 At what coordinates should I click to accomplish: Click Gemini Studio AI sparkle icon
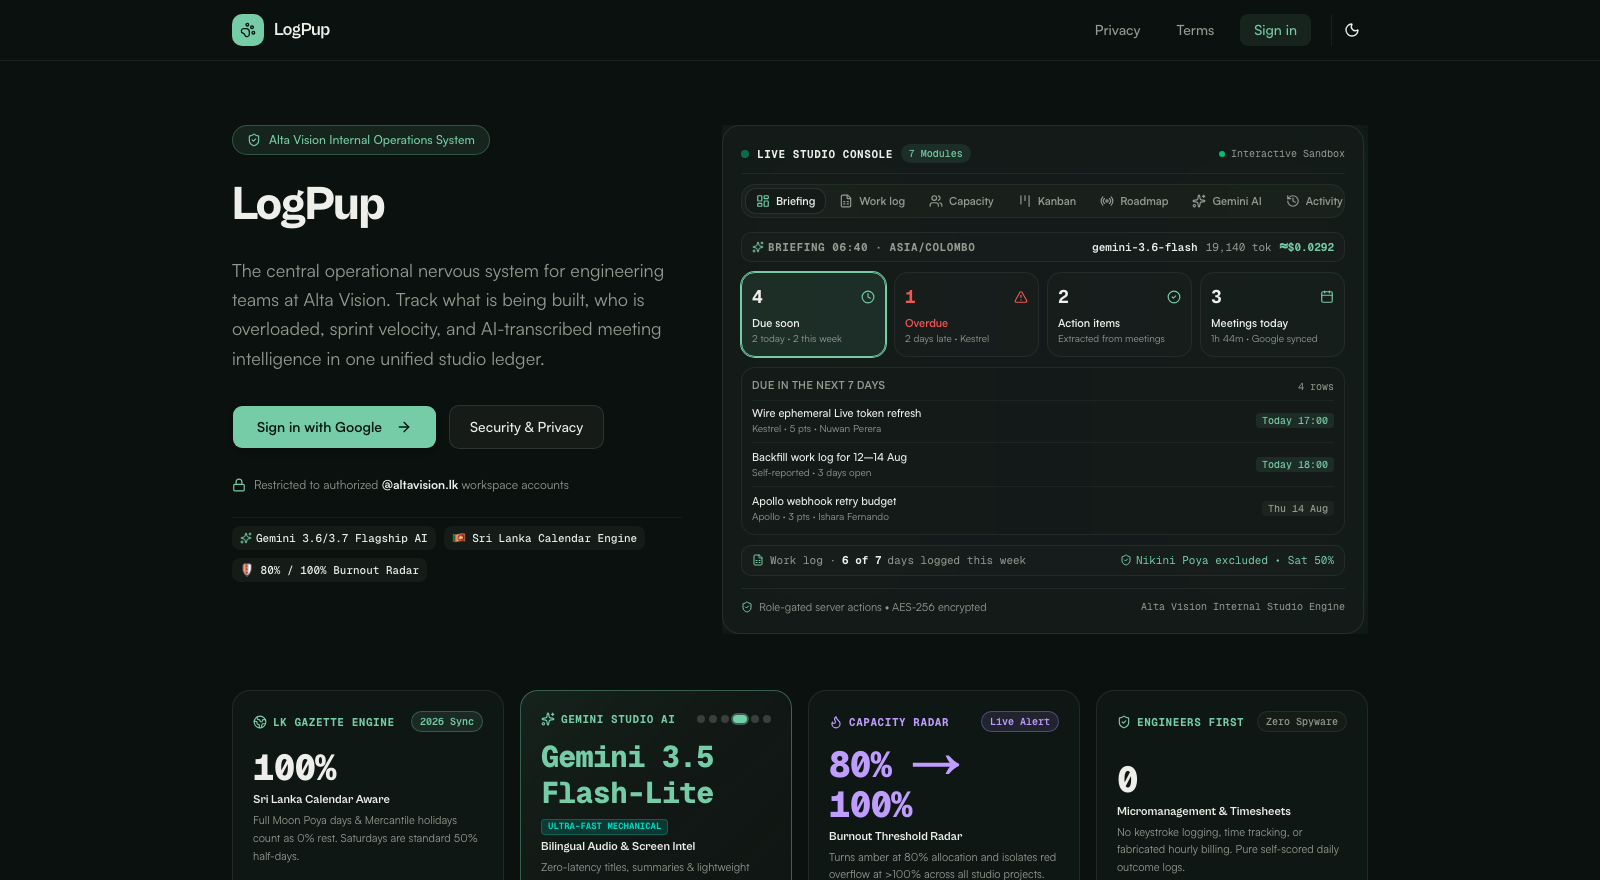pos(548,719)
